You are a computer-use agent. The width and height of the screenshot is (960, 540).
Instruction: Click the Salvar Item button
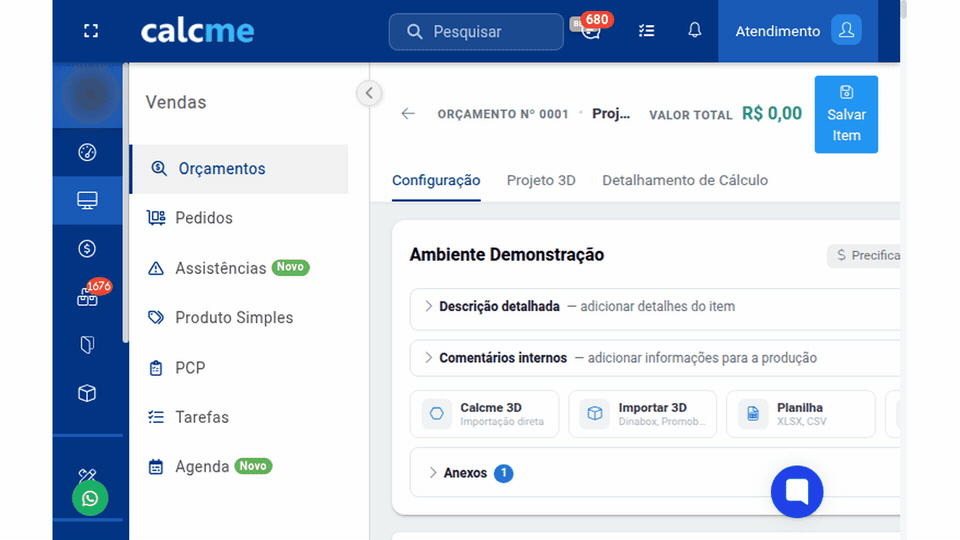click(846, 114)
